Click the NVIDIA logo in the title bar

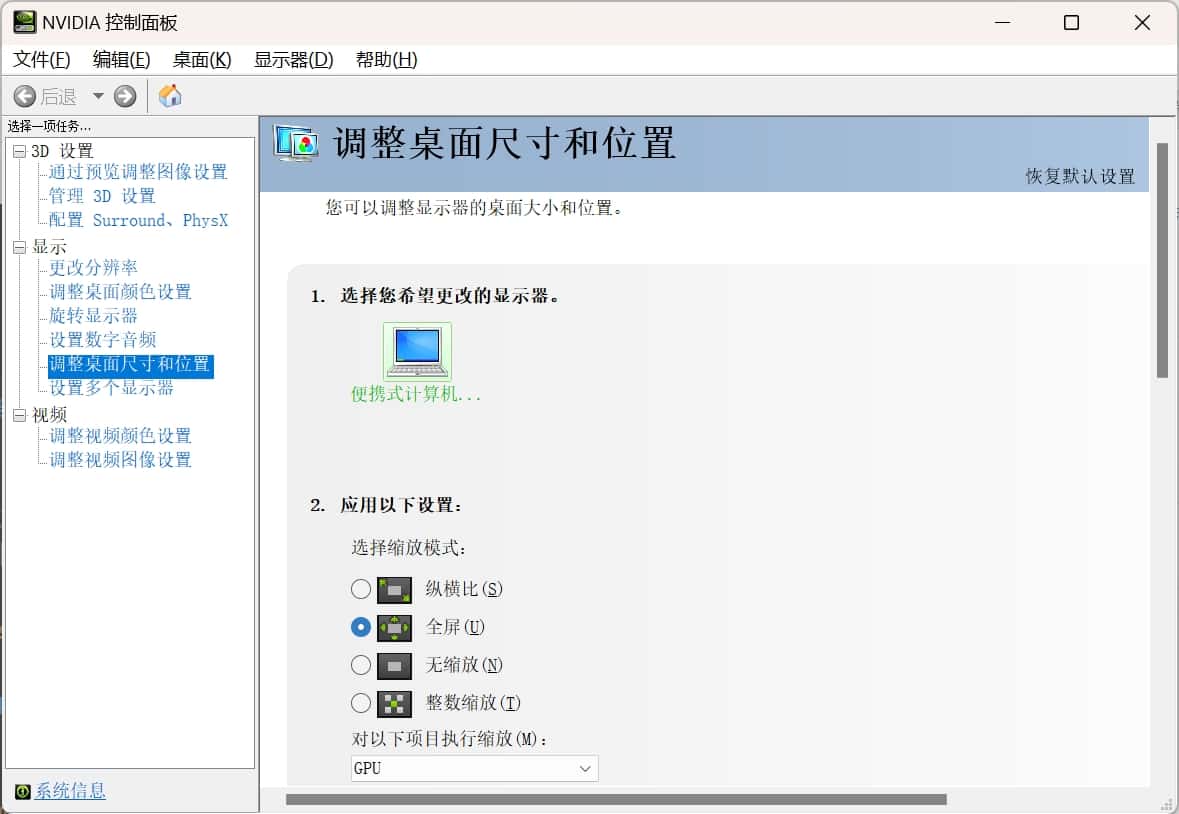tap(23, 21)
